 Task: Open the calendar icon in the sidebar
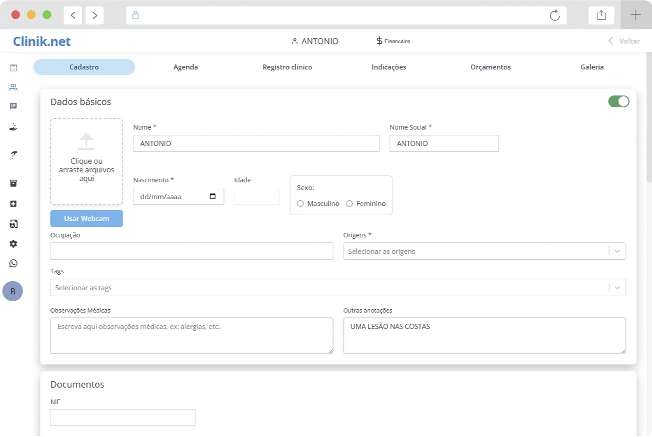tap(13, 68)
